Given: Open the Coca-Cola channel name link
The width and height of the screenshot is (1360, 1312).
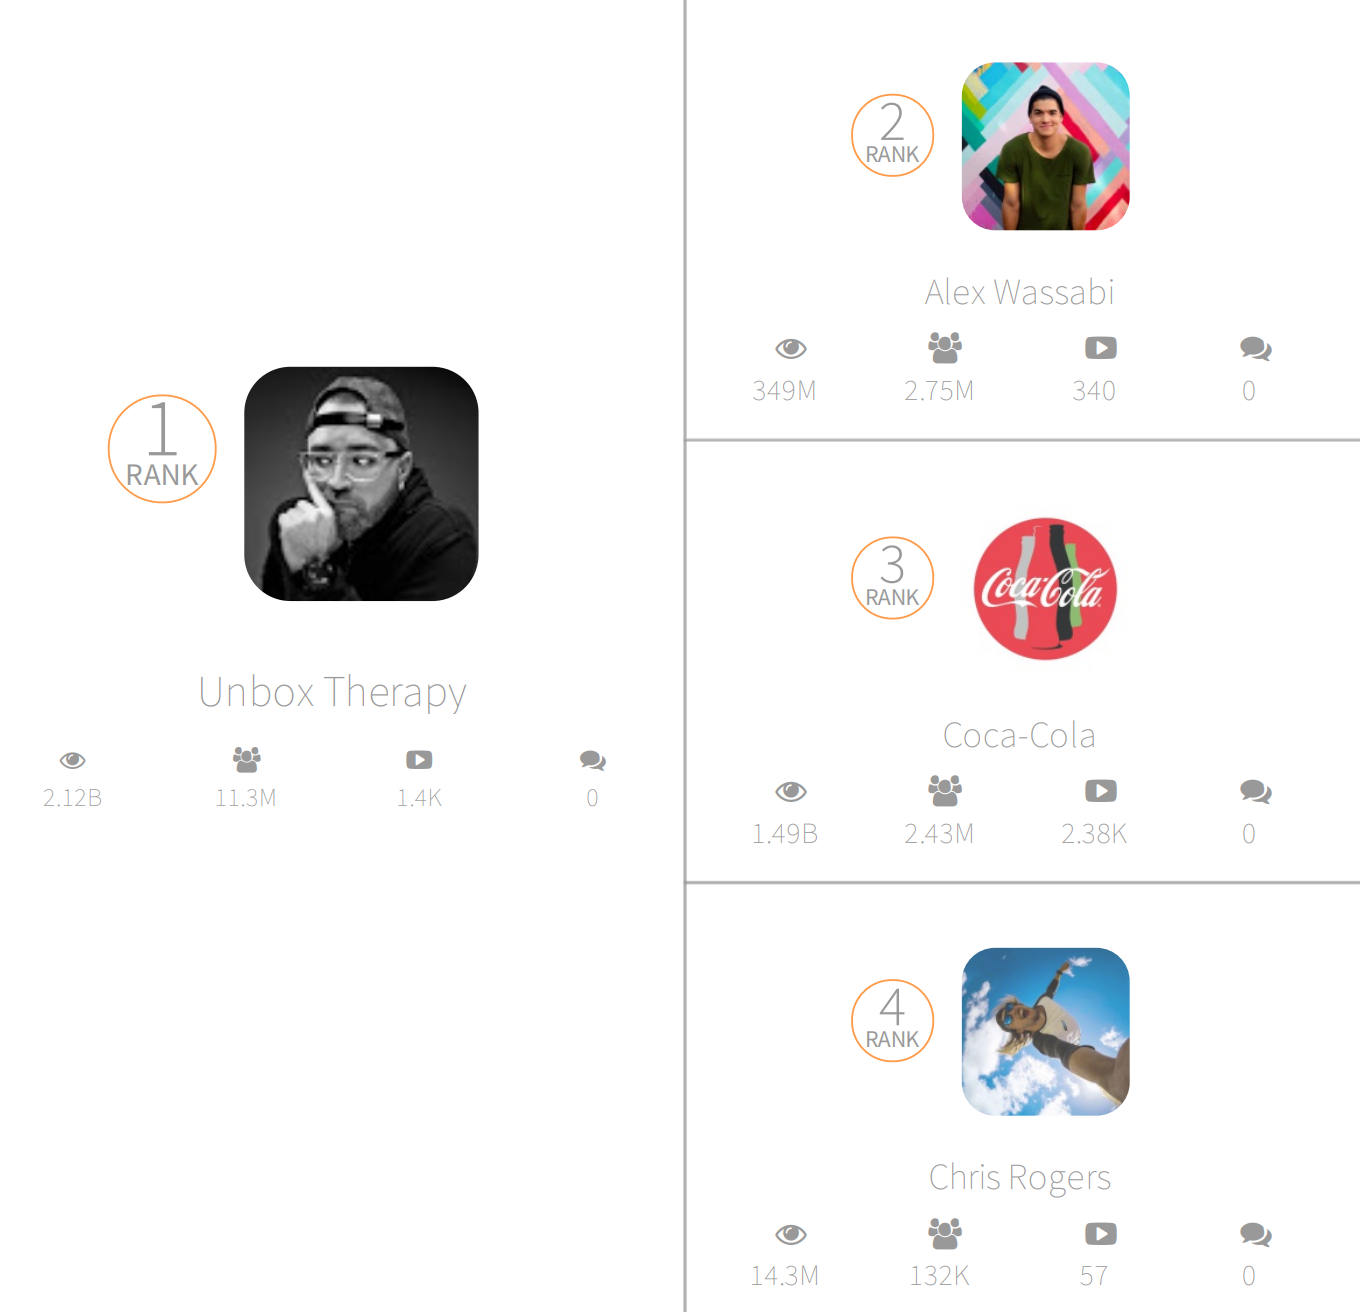Looking at the screenshot, I should coord(1020,735).
